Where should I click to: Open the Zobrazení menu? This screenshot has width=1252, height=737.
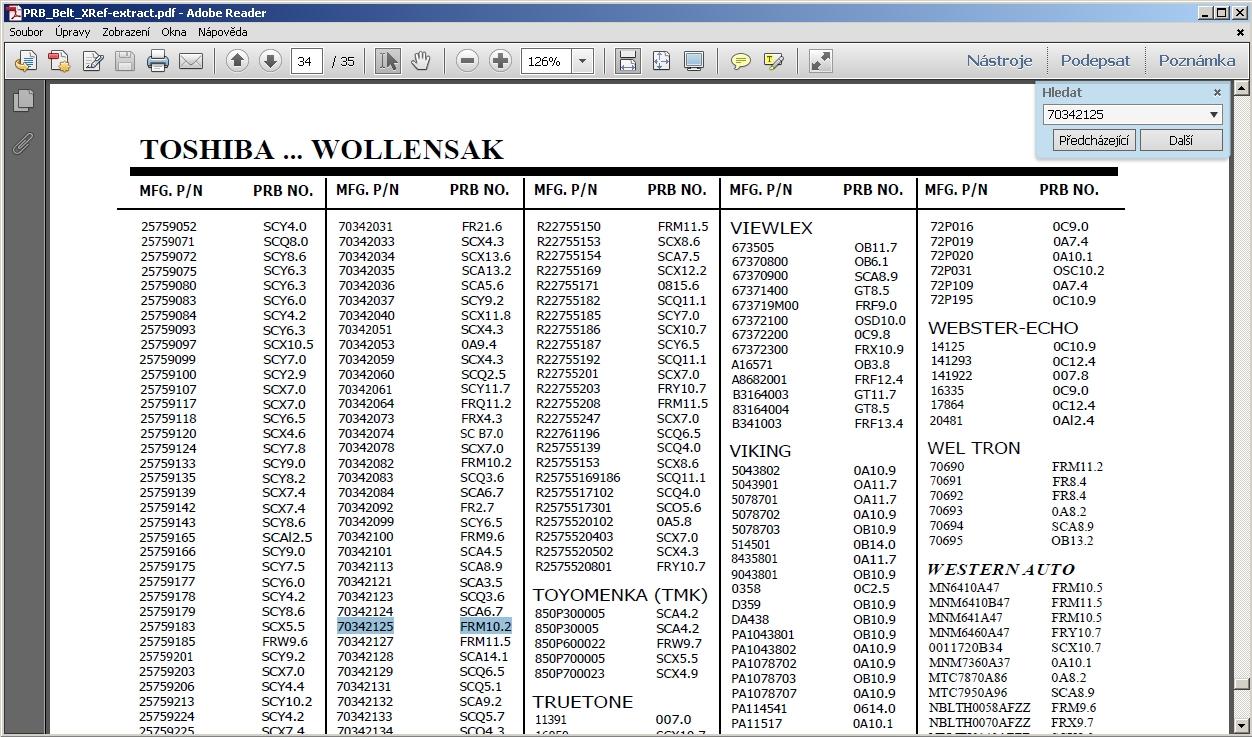[x=126, y=32]
